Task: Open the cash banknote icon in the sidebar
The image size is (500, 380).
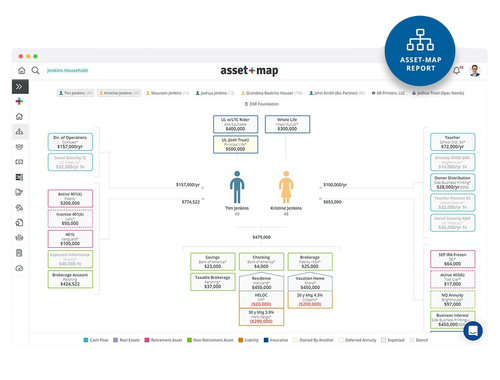Action: tap(19, 162)
